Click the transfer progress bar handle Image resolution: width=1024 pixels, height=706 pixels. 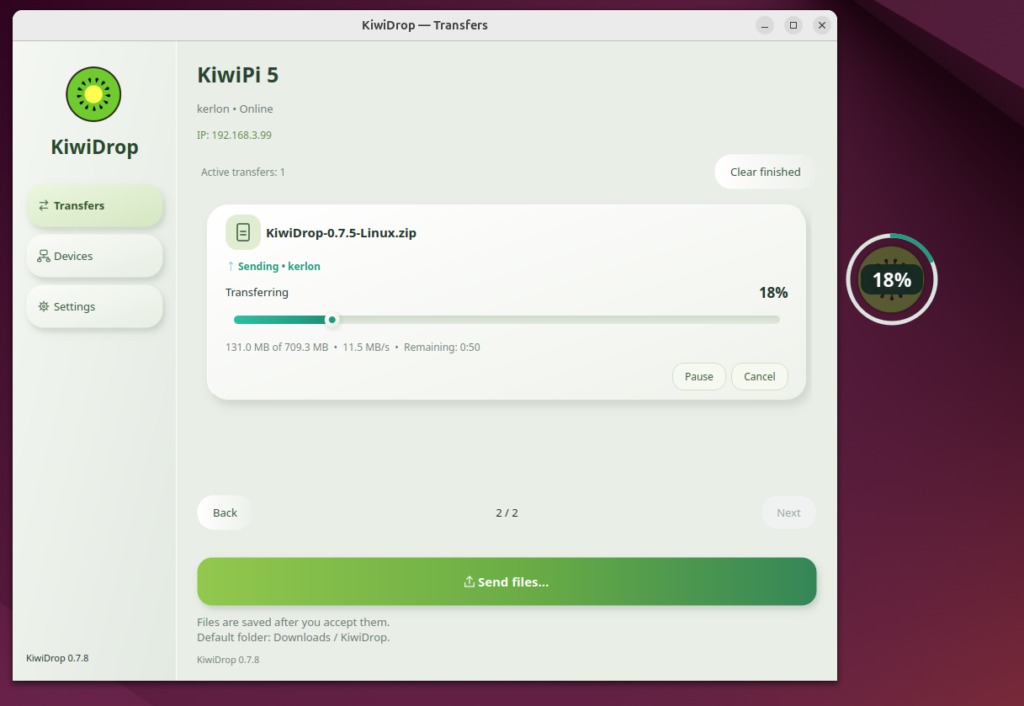coord(332,319)
